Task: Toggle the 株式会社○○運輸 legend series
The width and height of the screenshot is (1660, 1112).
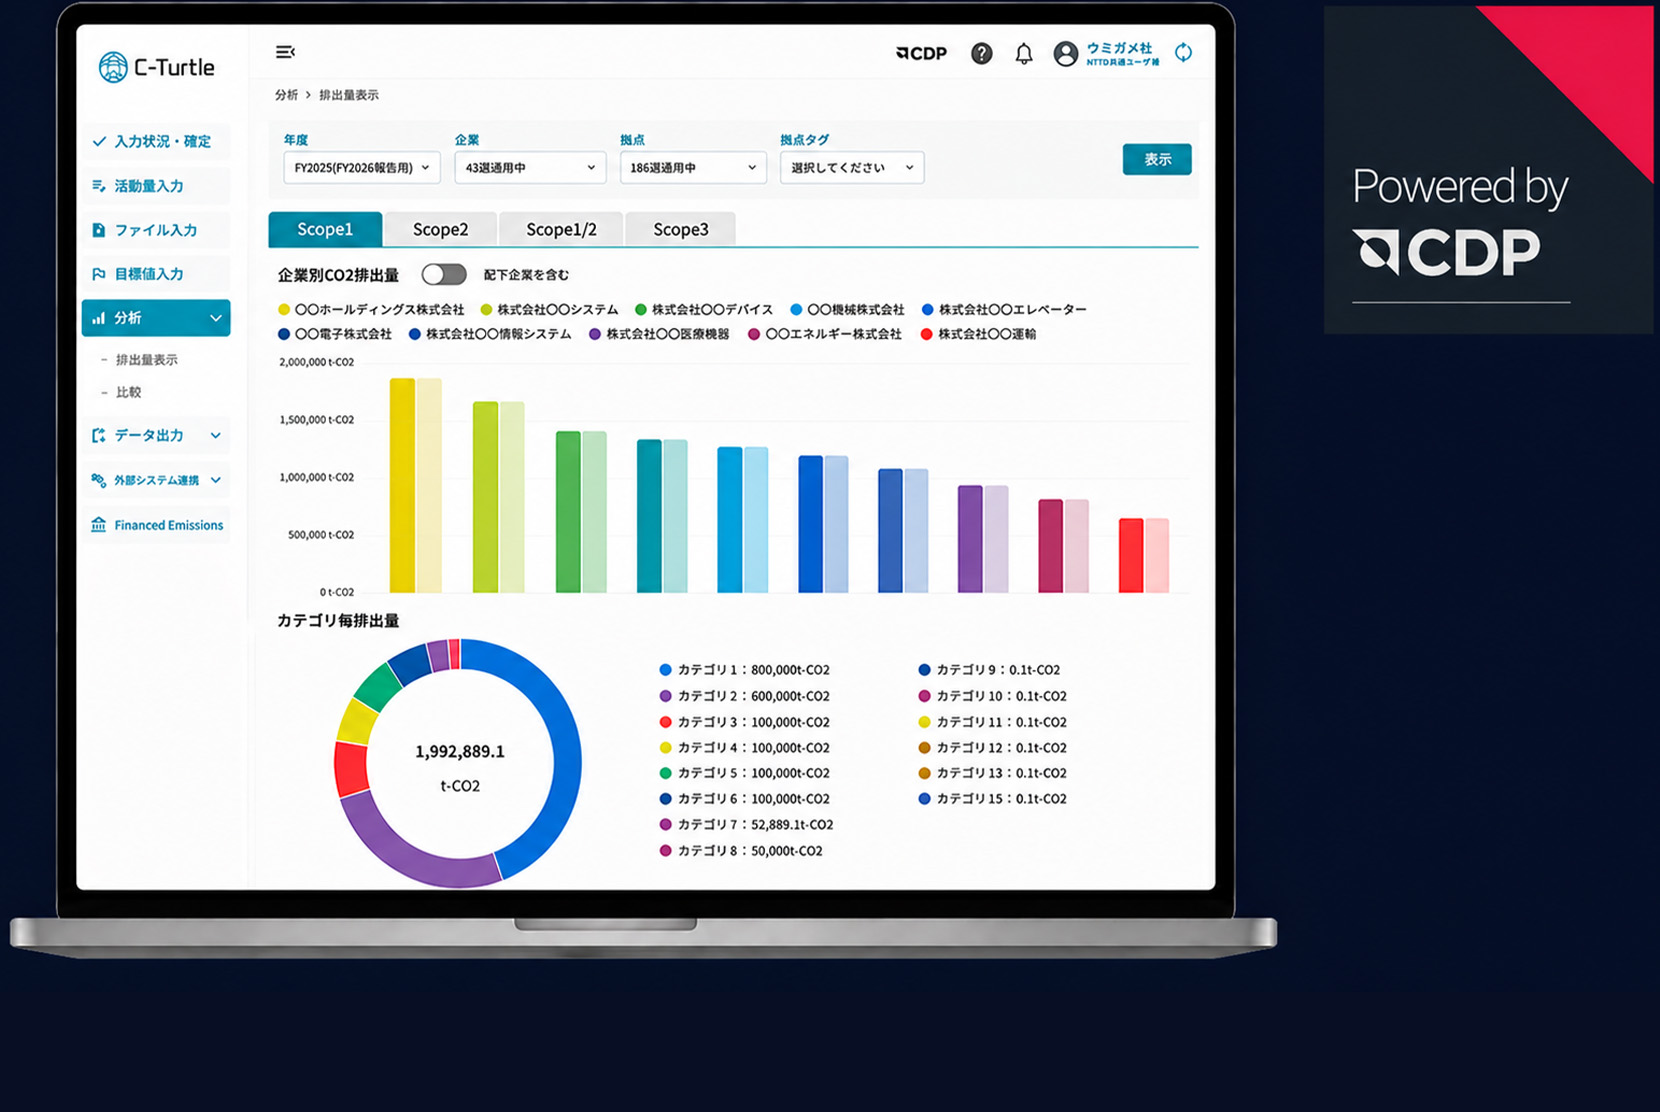Action: [978, 334]
